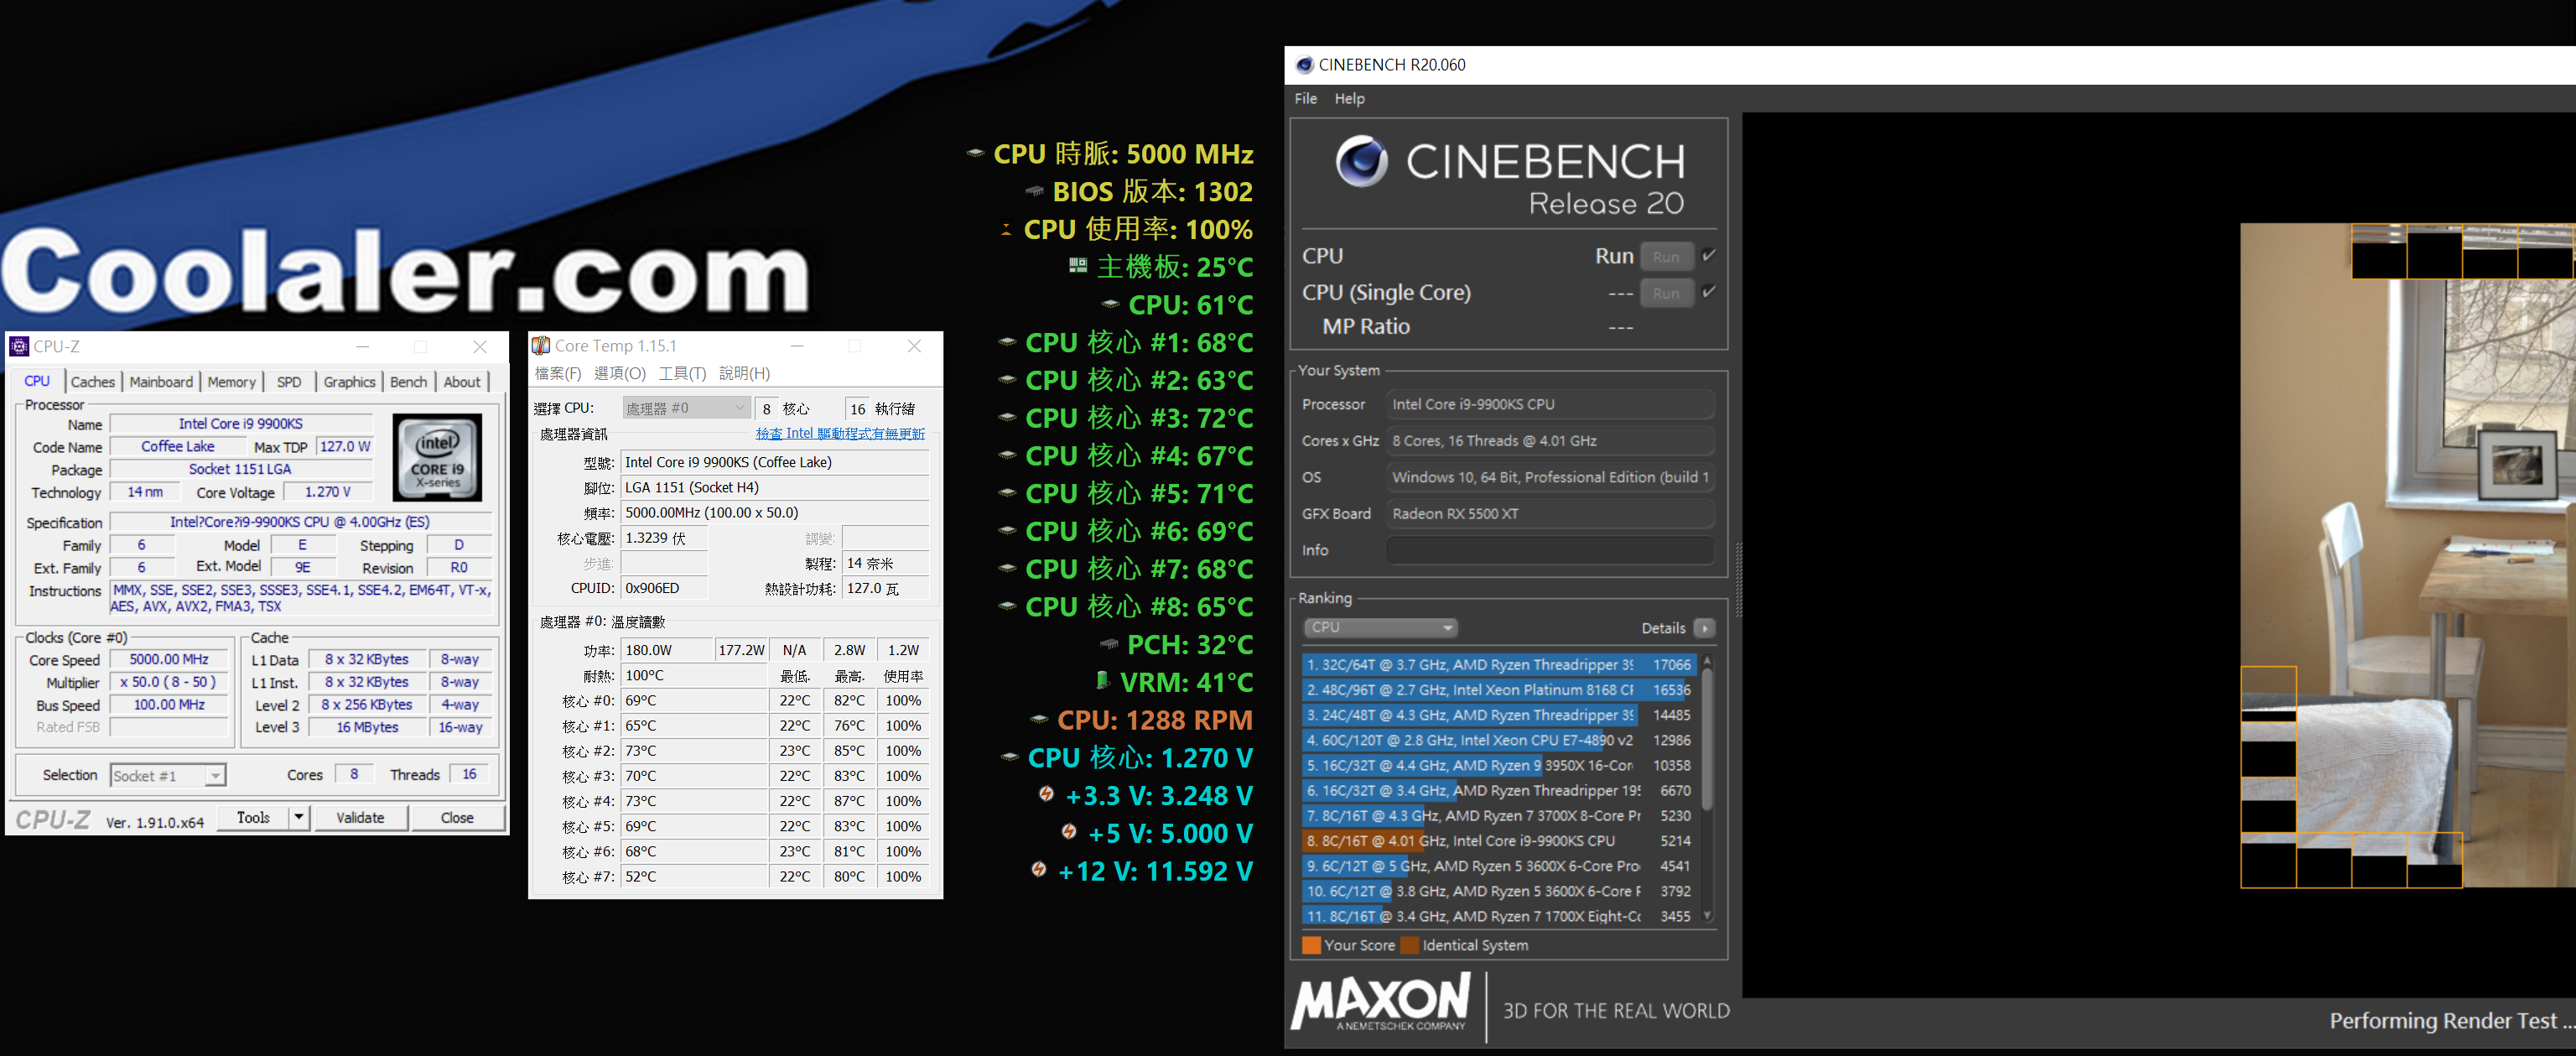Click the Info input field in Your System
2576x1056 pixels.
point(1550,550)
